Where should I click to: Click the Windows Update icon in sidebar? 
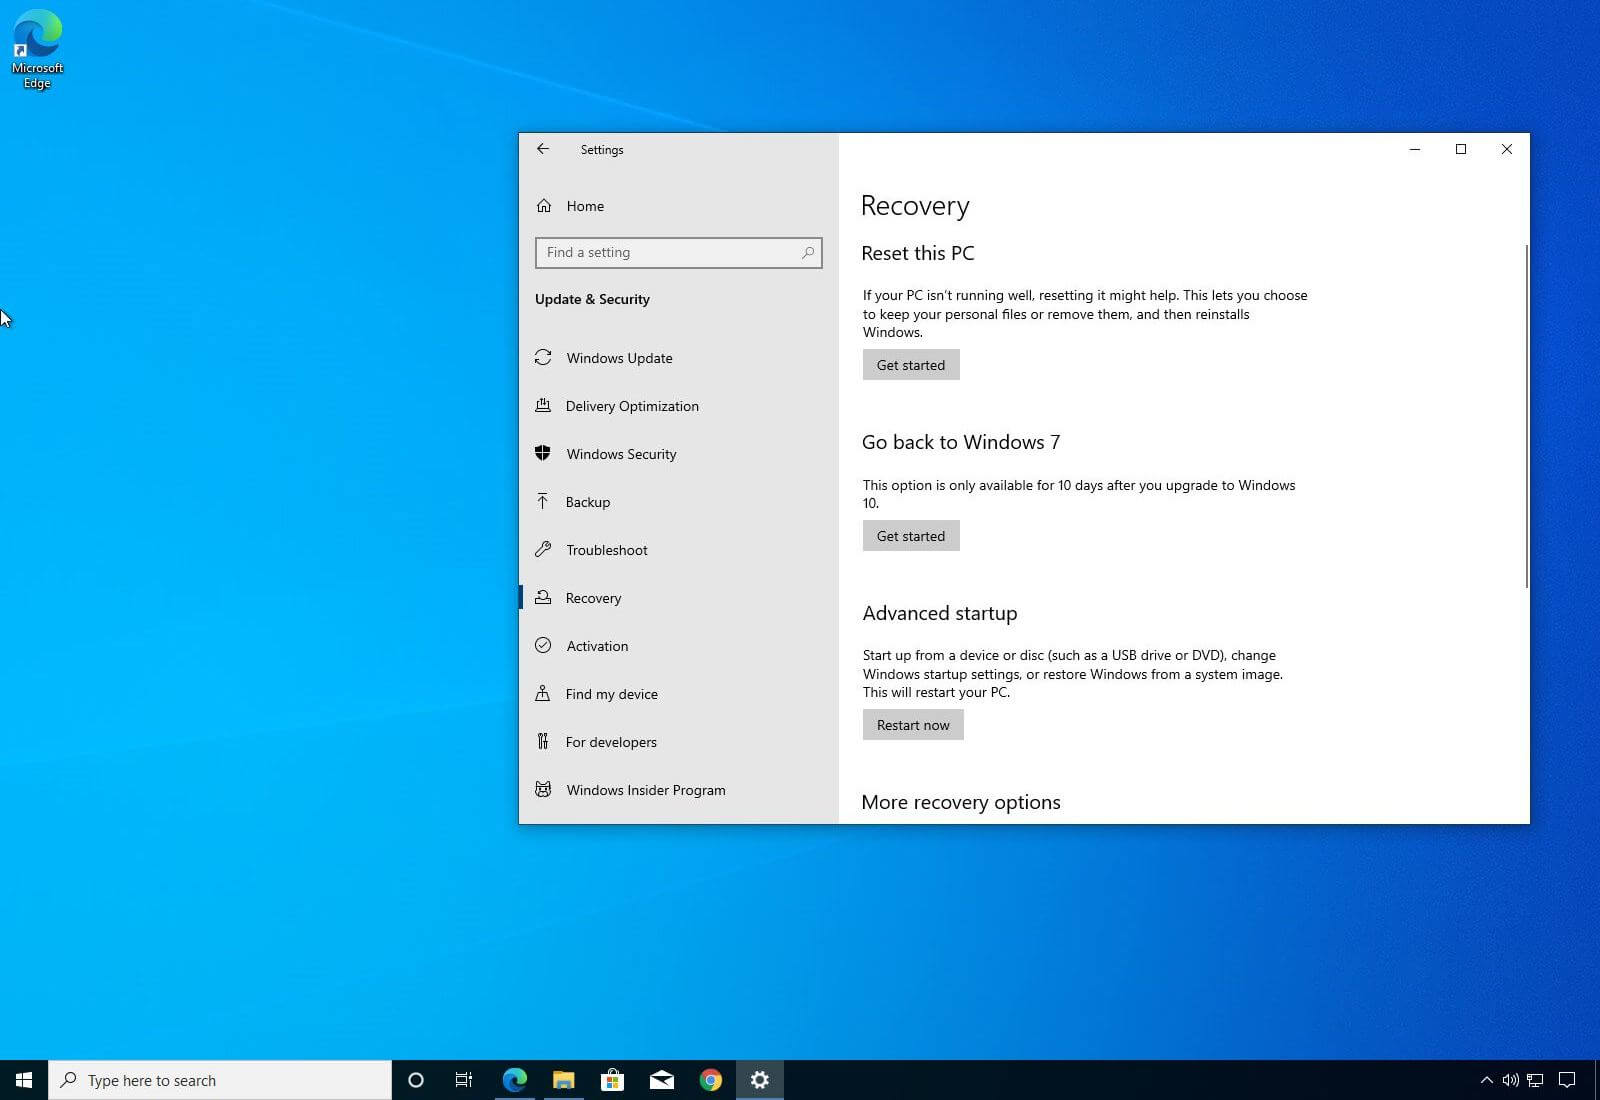543,358
